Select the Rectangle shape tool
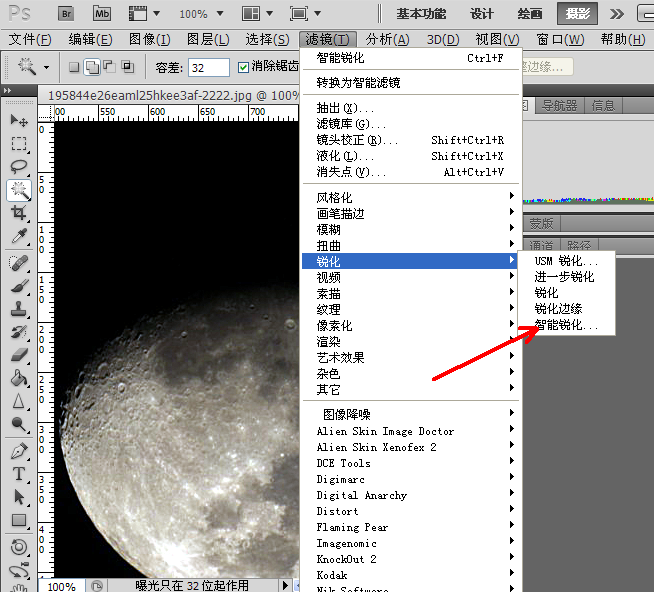The width and height of the screenshot is (654, 592). 19,520
